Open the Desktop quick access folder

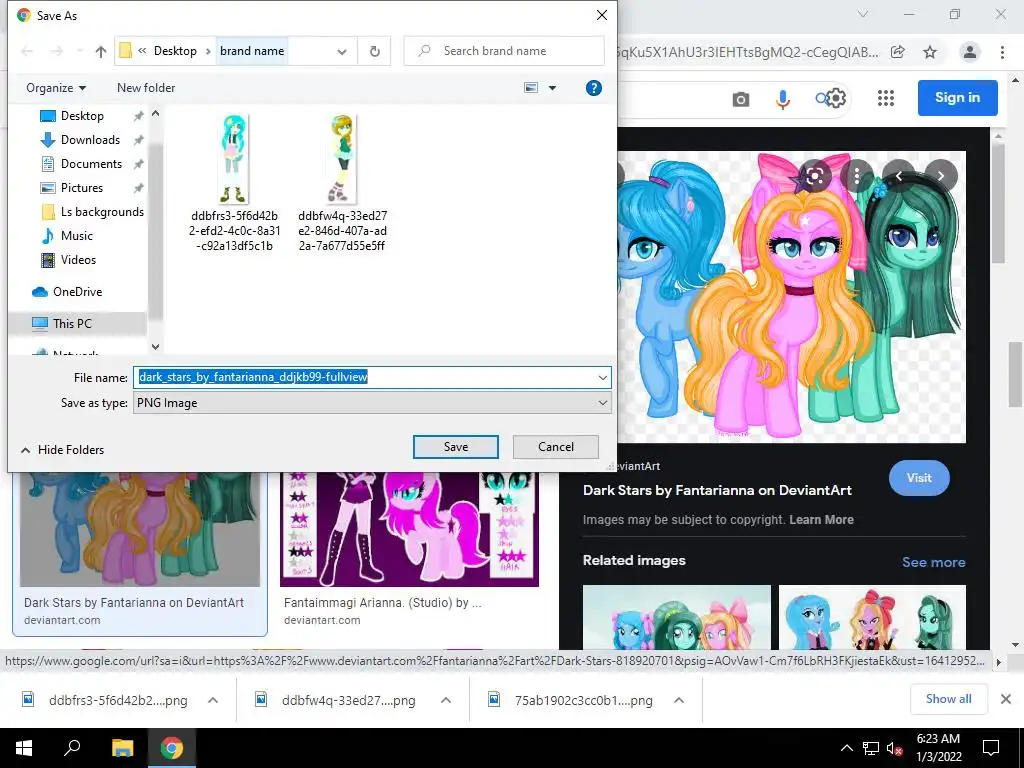(82, 116)
